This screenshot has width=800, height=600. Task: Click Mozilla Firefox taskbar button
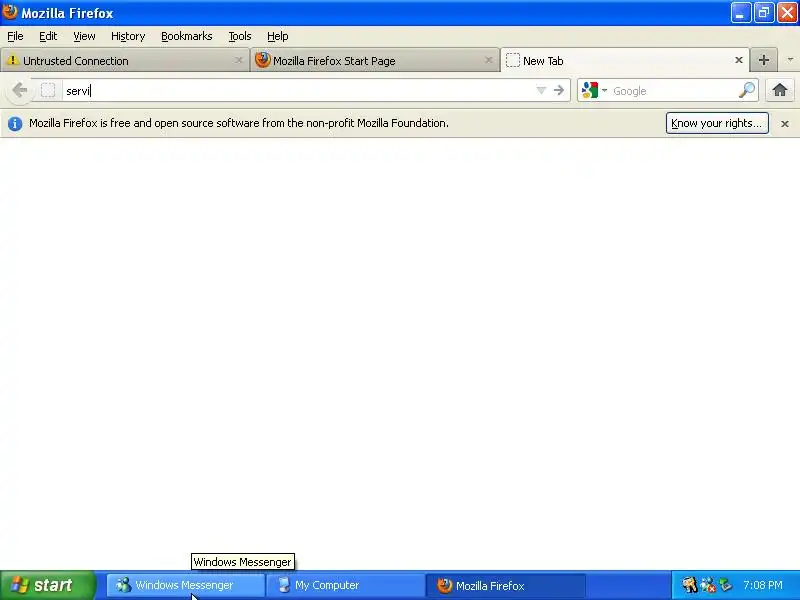[x=506, y=585]
